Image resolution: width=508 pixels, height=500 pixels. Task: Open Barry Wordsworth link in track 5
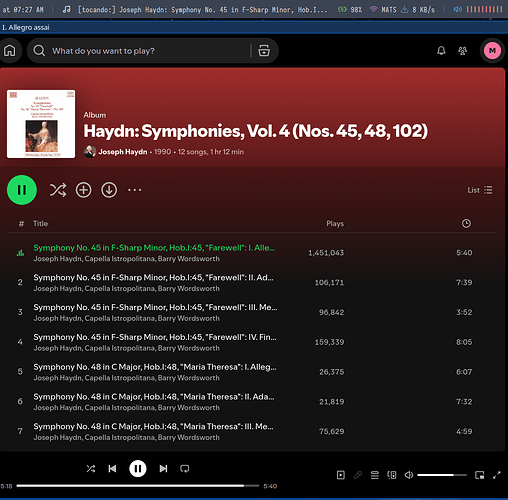click(189, 378)
